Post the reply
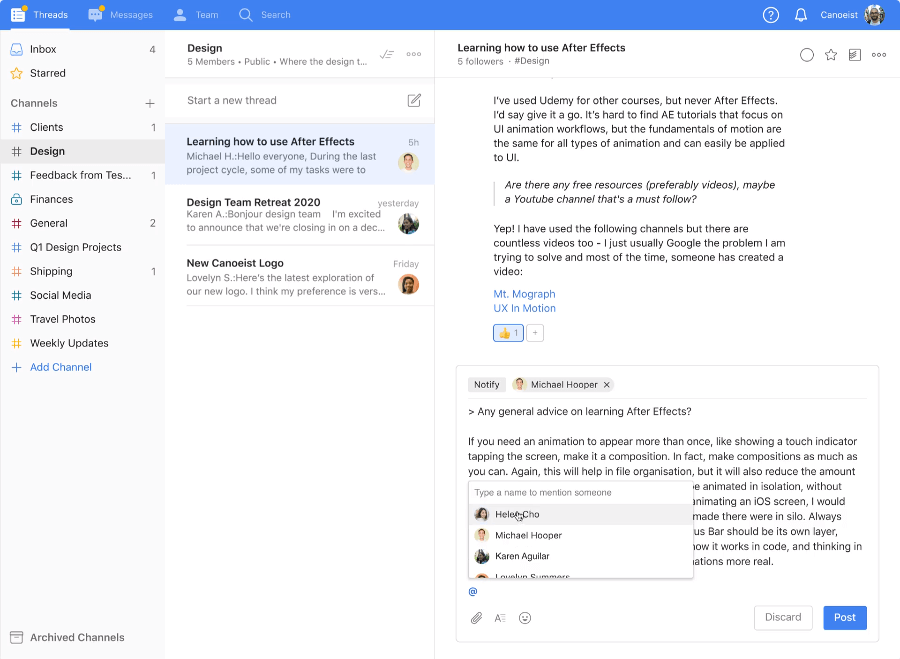This screenshot has width=900, height=659. [x=844, y=617]
